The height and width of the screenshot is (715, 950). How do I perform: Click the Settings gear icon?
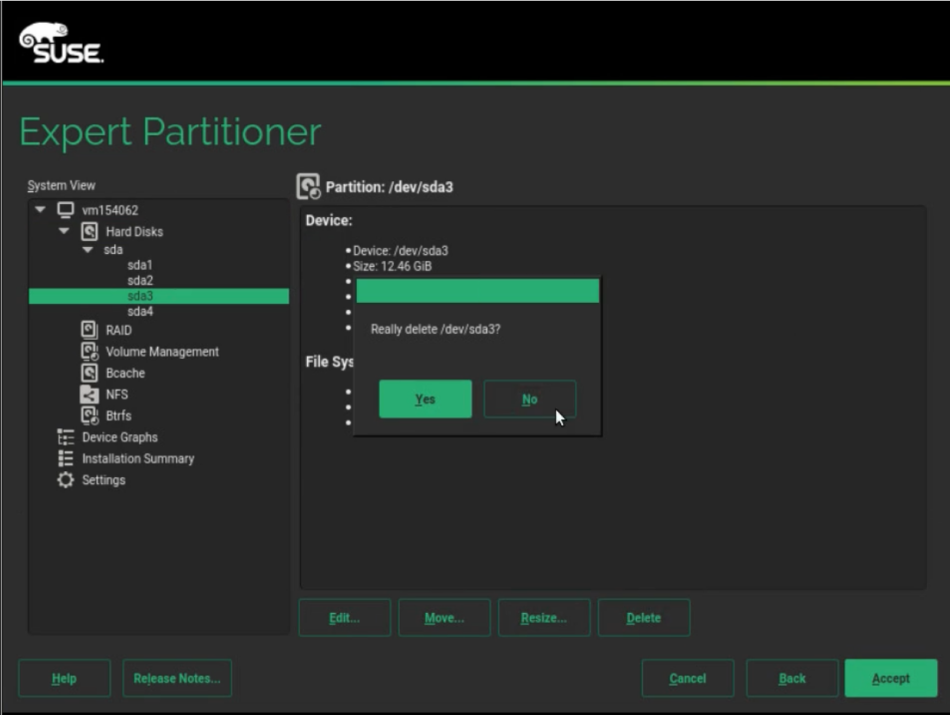[x=66, y=480]
